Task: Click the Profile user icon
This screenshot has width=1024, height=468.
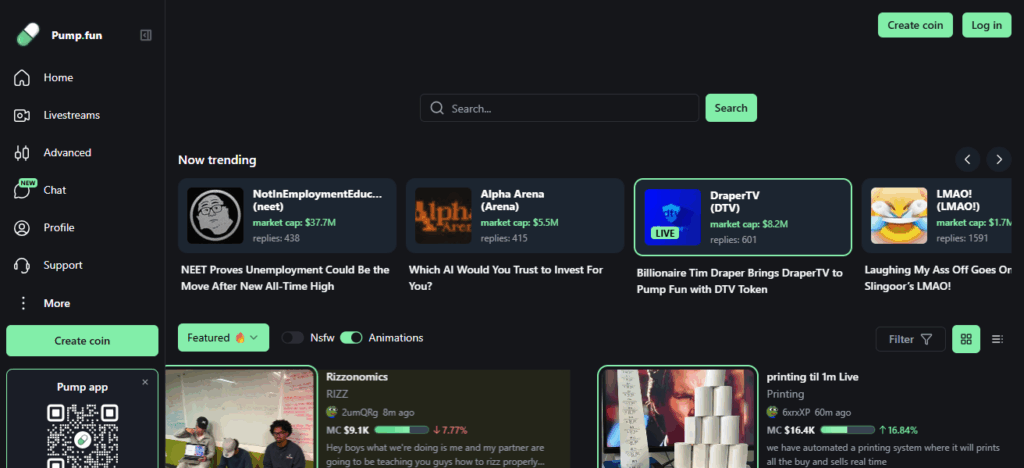Action: [x=22, y=228]
